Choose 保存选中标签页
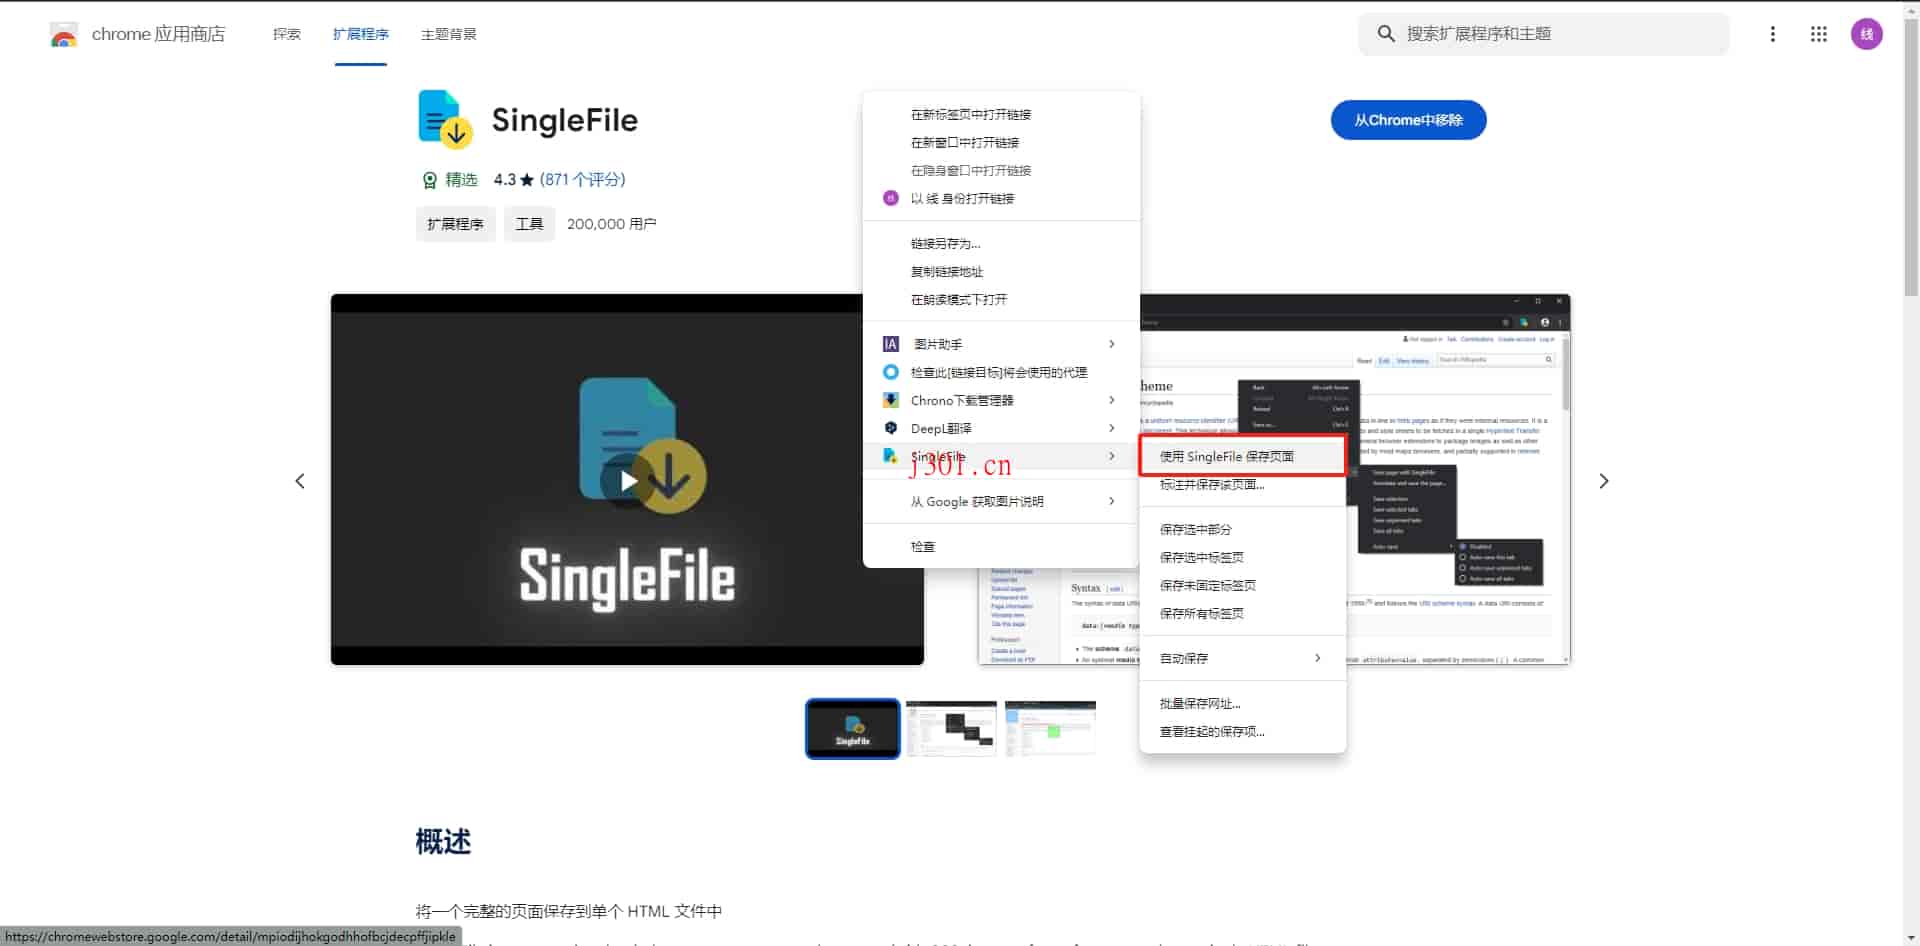Screen dimensions: 1920x946 click(x=1243, y=557)
